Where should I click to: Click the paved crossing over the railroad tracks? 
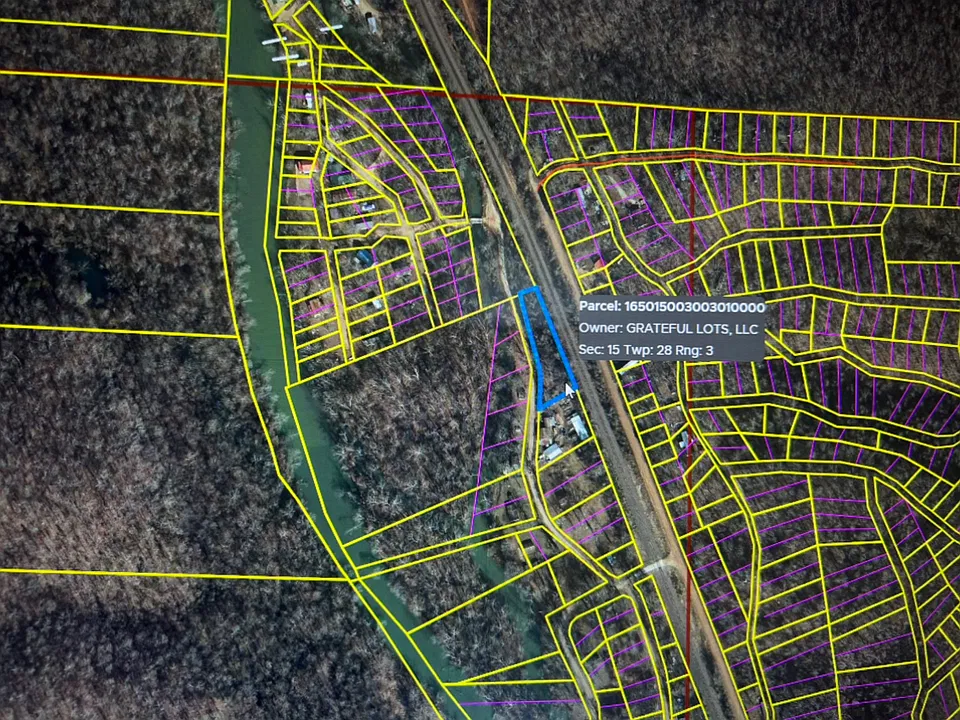[x=657, y=564]
